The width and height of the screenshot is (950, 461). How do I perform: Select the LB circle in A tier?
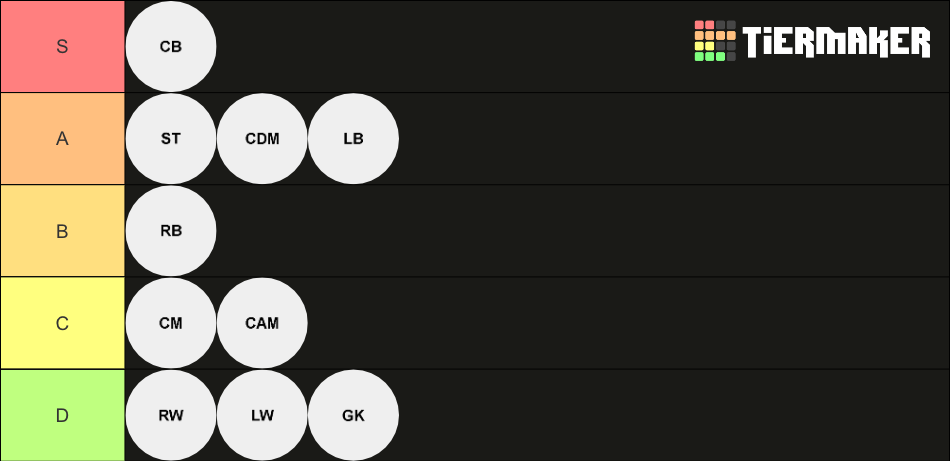pyautogui.click(x=353, y=139)
